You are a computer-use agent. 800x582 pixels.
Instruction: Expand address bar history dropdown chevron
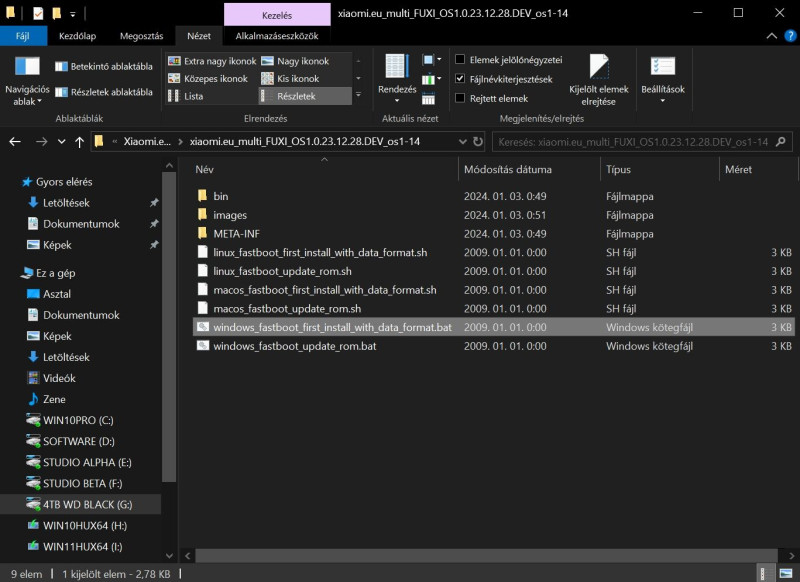click(462, 142)
